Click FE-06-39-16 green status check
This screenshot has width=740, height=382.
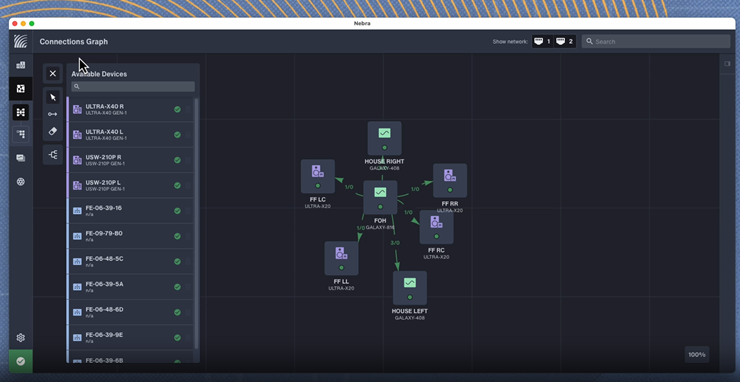(177, 211)
